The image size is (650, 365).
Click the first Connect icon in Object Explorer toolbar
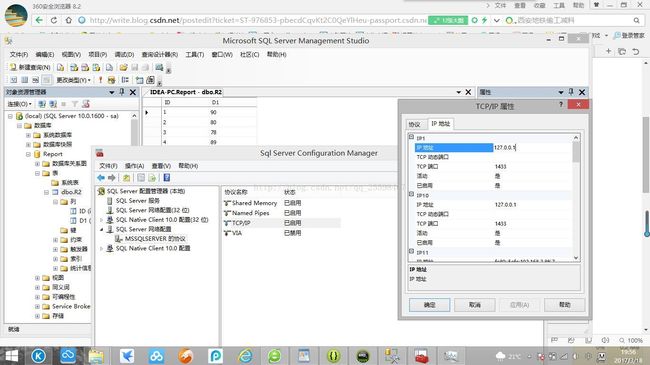click(42, 104)
